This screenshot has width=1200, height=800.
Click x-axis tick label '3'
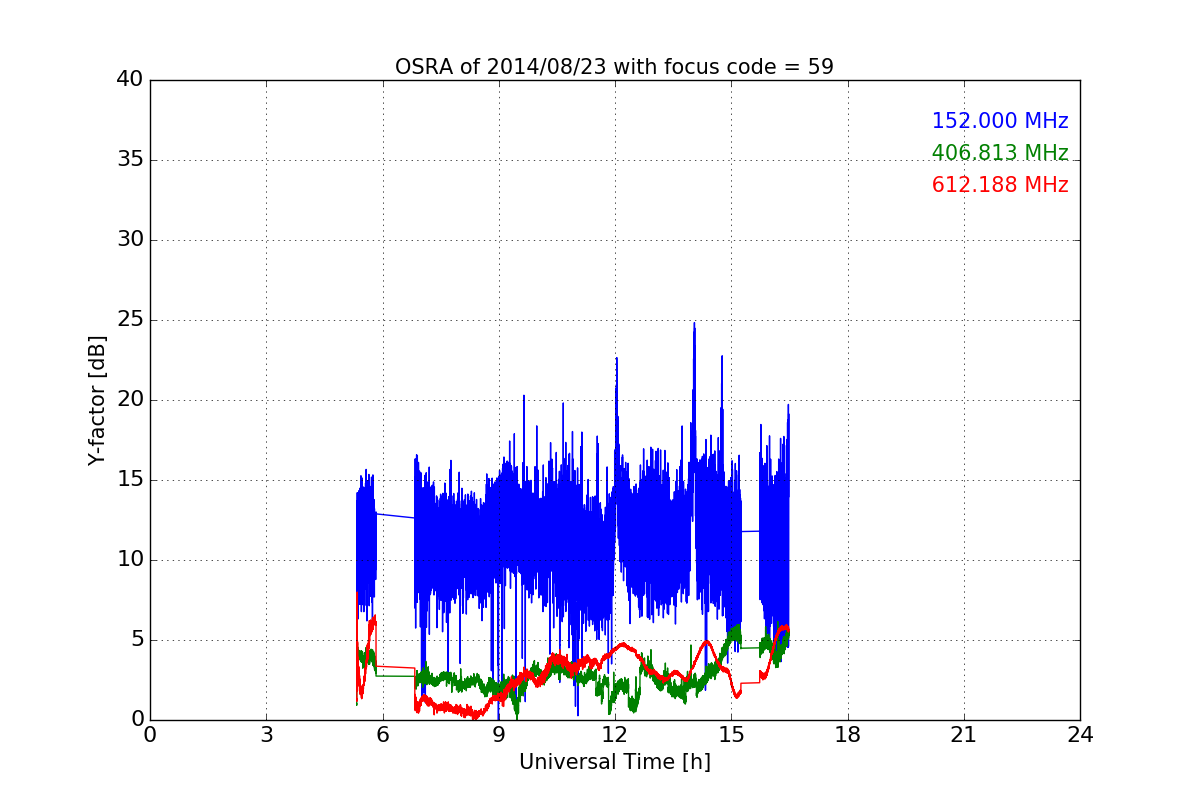pyautogui.click(x=266, y=735)
